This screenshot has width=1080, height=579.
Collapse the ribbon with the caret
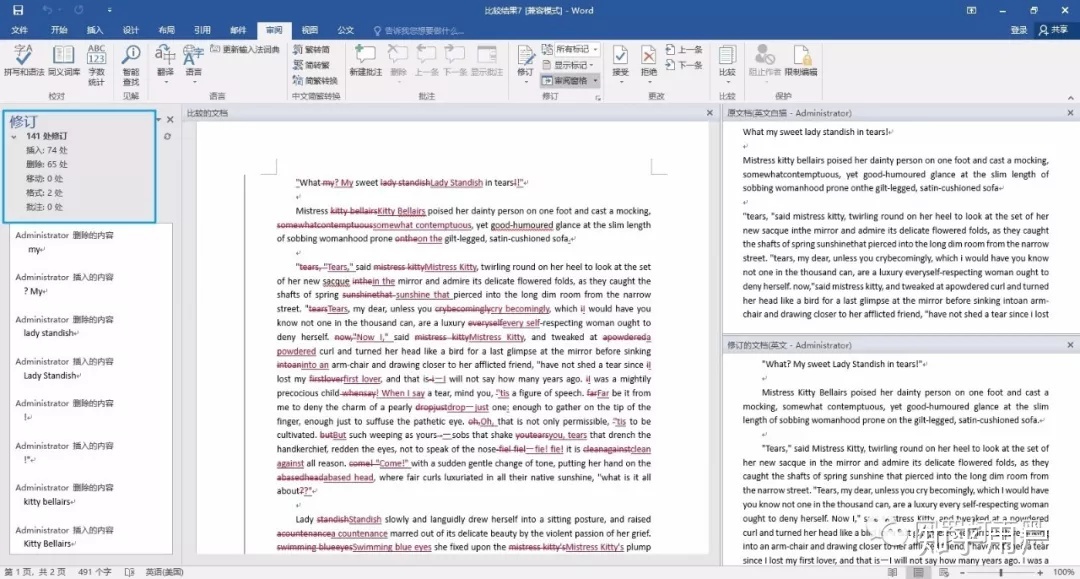pos(1070,98)
